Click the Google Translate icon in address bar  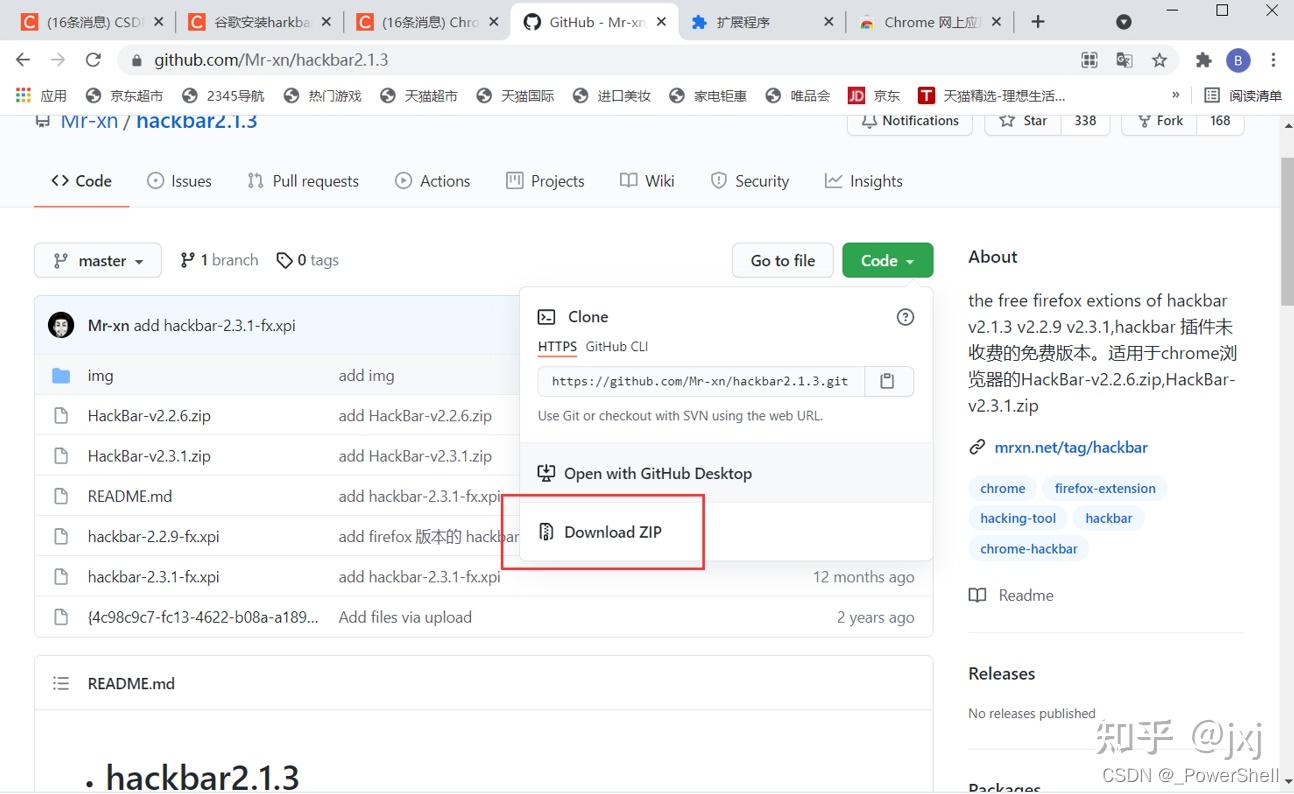point(1125,60)
